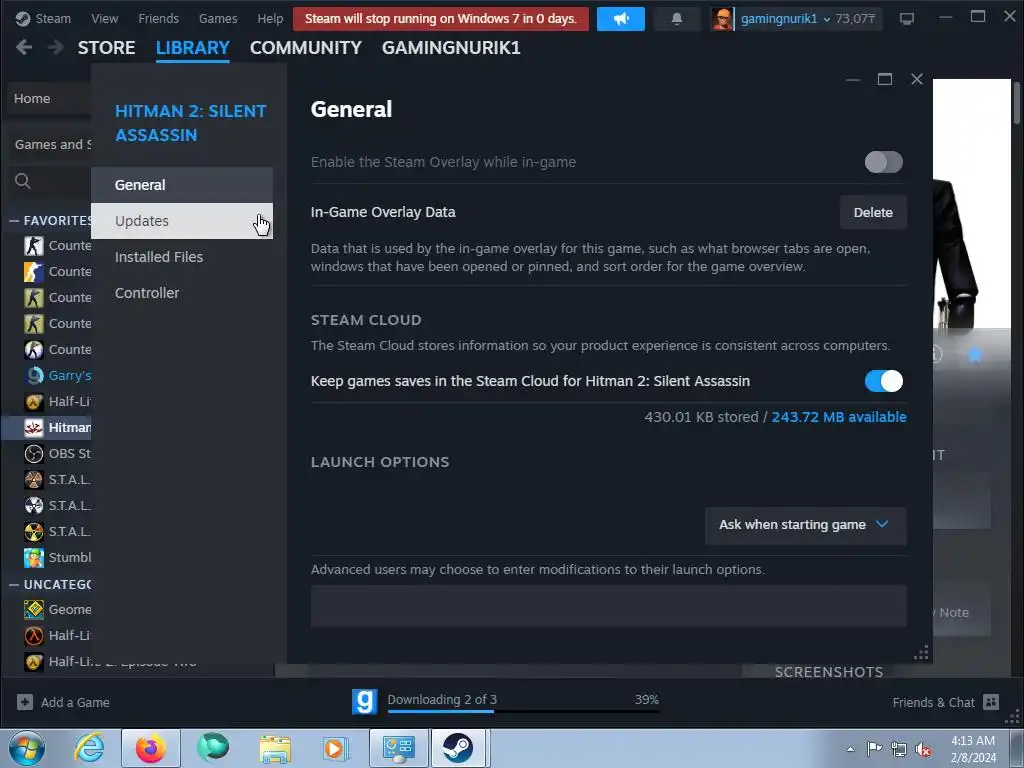1024x768 pixels.
Task: Select the Controller properties tab
Action: tap(182, 293)
